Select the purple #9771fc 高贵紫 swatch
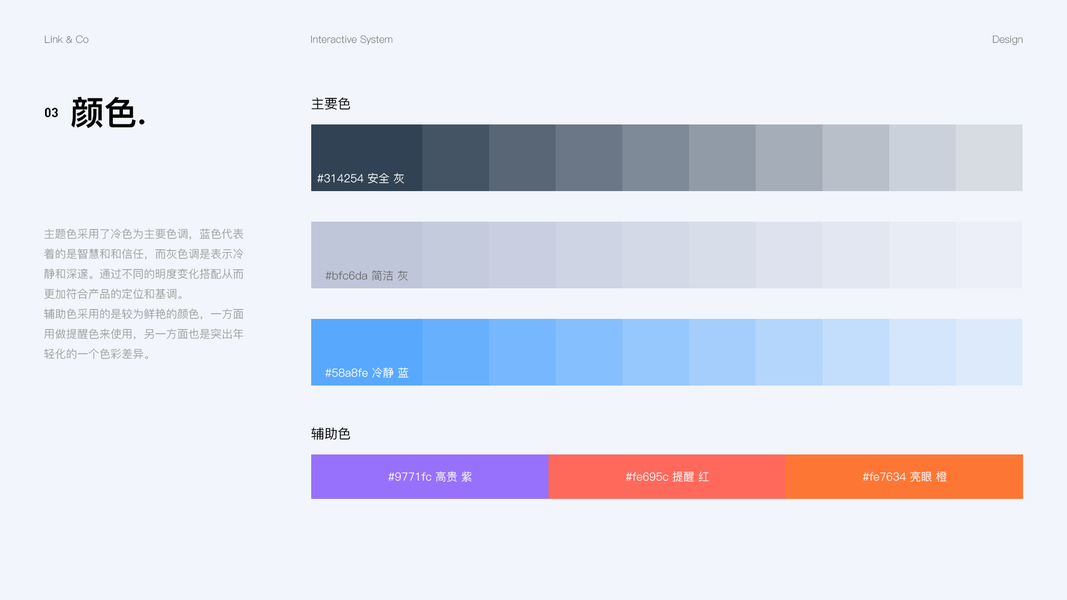Image resolution: width=1067 pixels, height=600 pixels. tap(429, 477)
